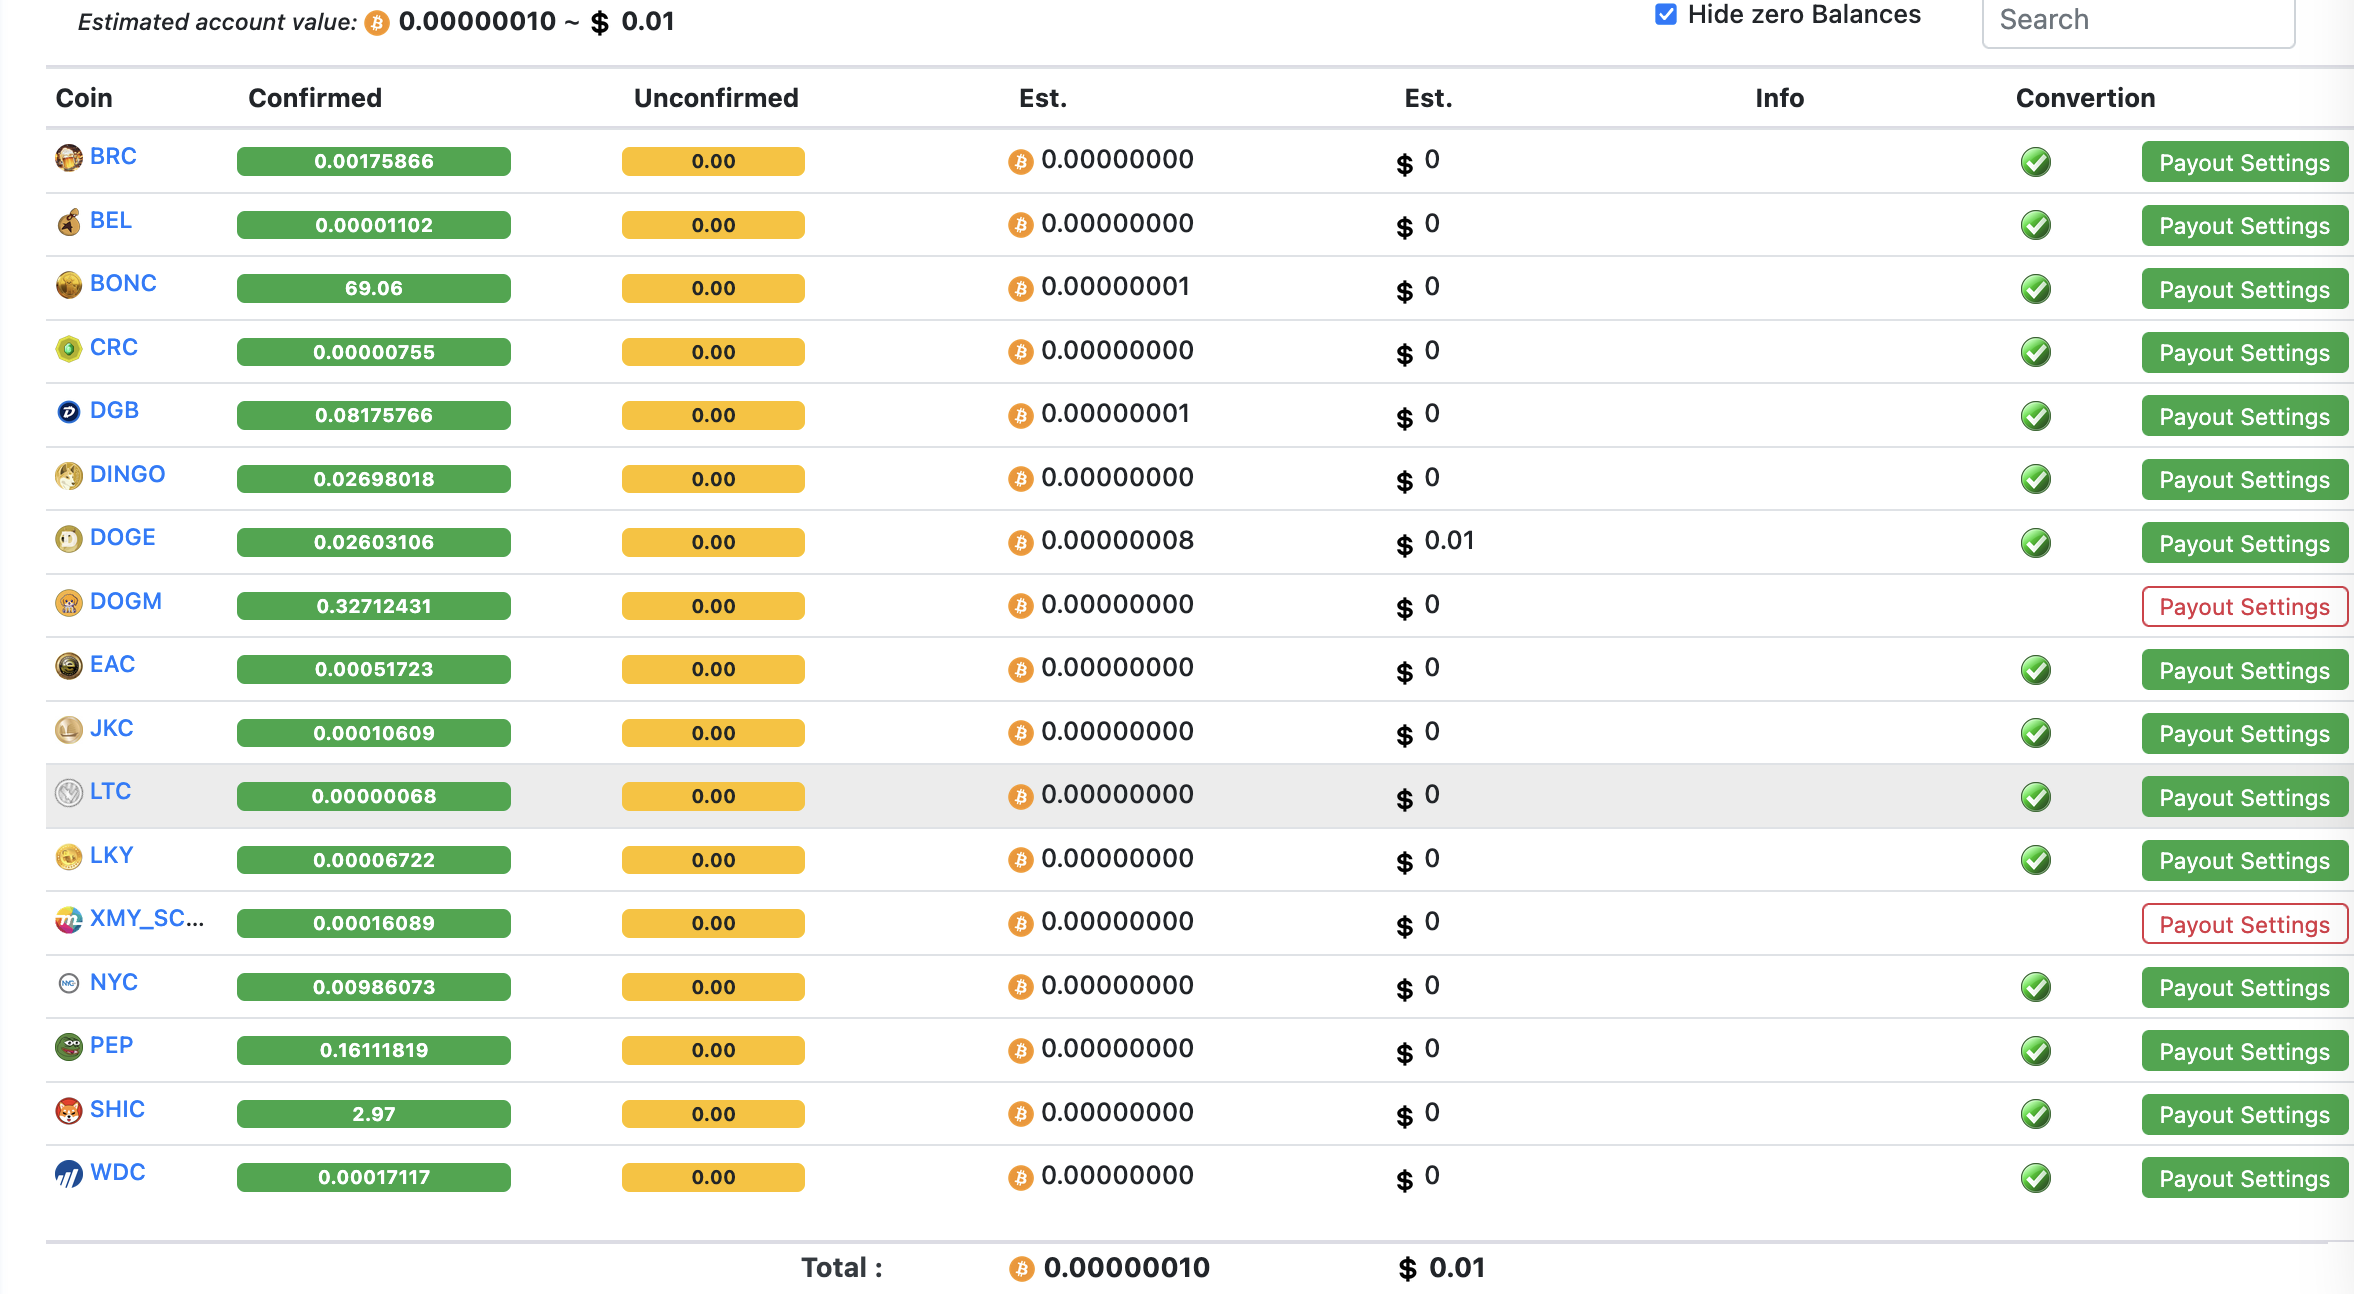The width and height of the screenshot is (2354, 1294).
Task: Click the DGB coin icon
Action: [x=69, y=412]
